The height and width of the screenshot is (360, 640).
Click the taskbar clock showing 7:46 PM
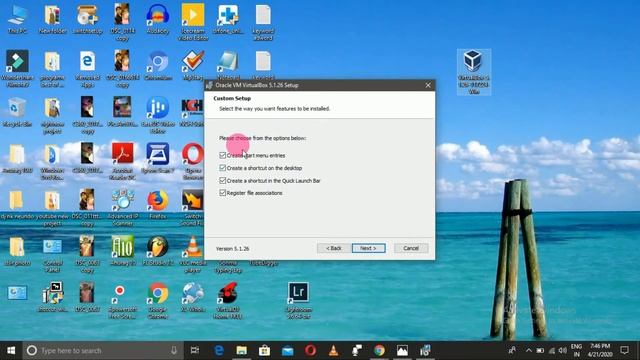(599, 350)
